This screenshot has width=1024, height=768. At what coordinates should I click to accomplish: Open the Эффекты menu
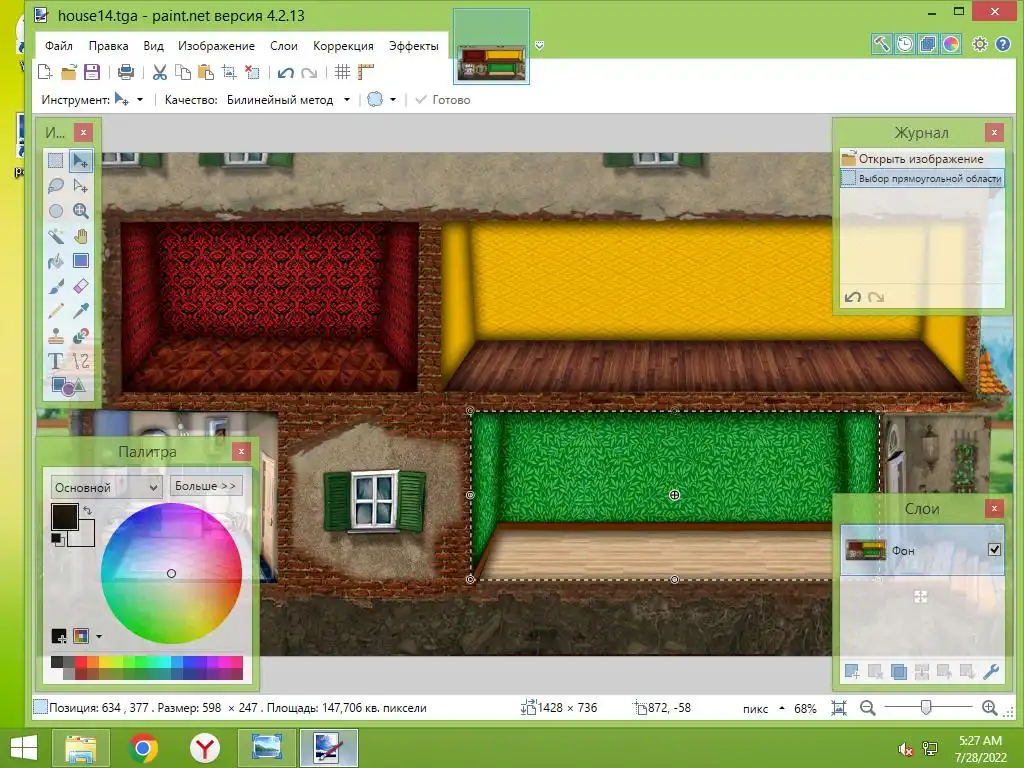(x=413, y=46)
